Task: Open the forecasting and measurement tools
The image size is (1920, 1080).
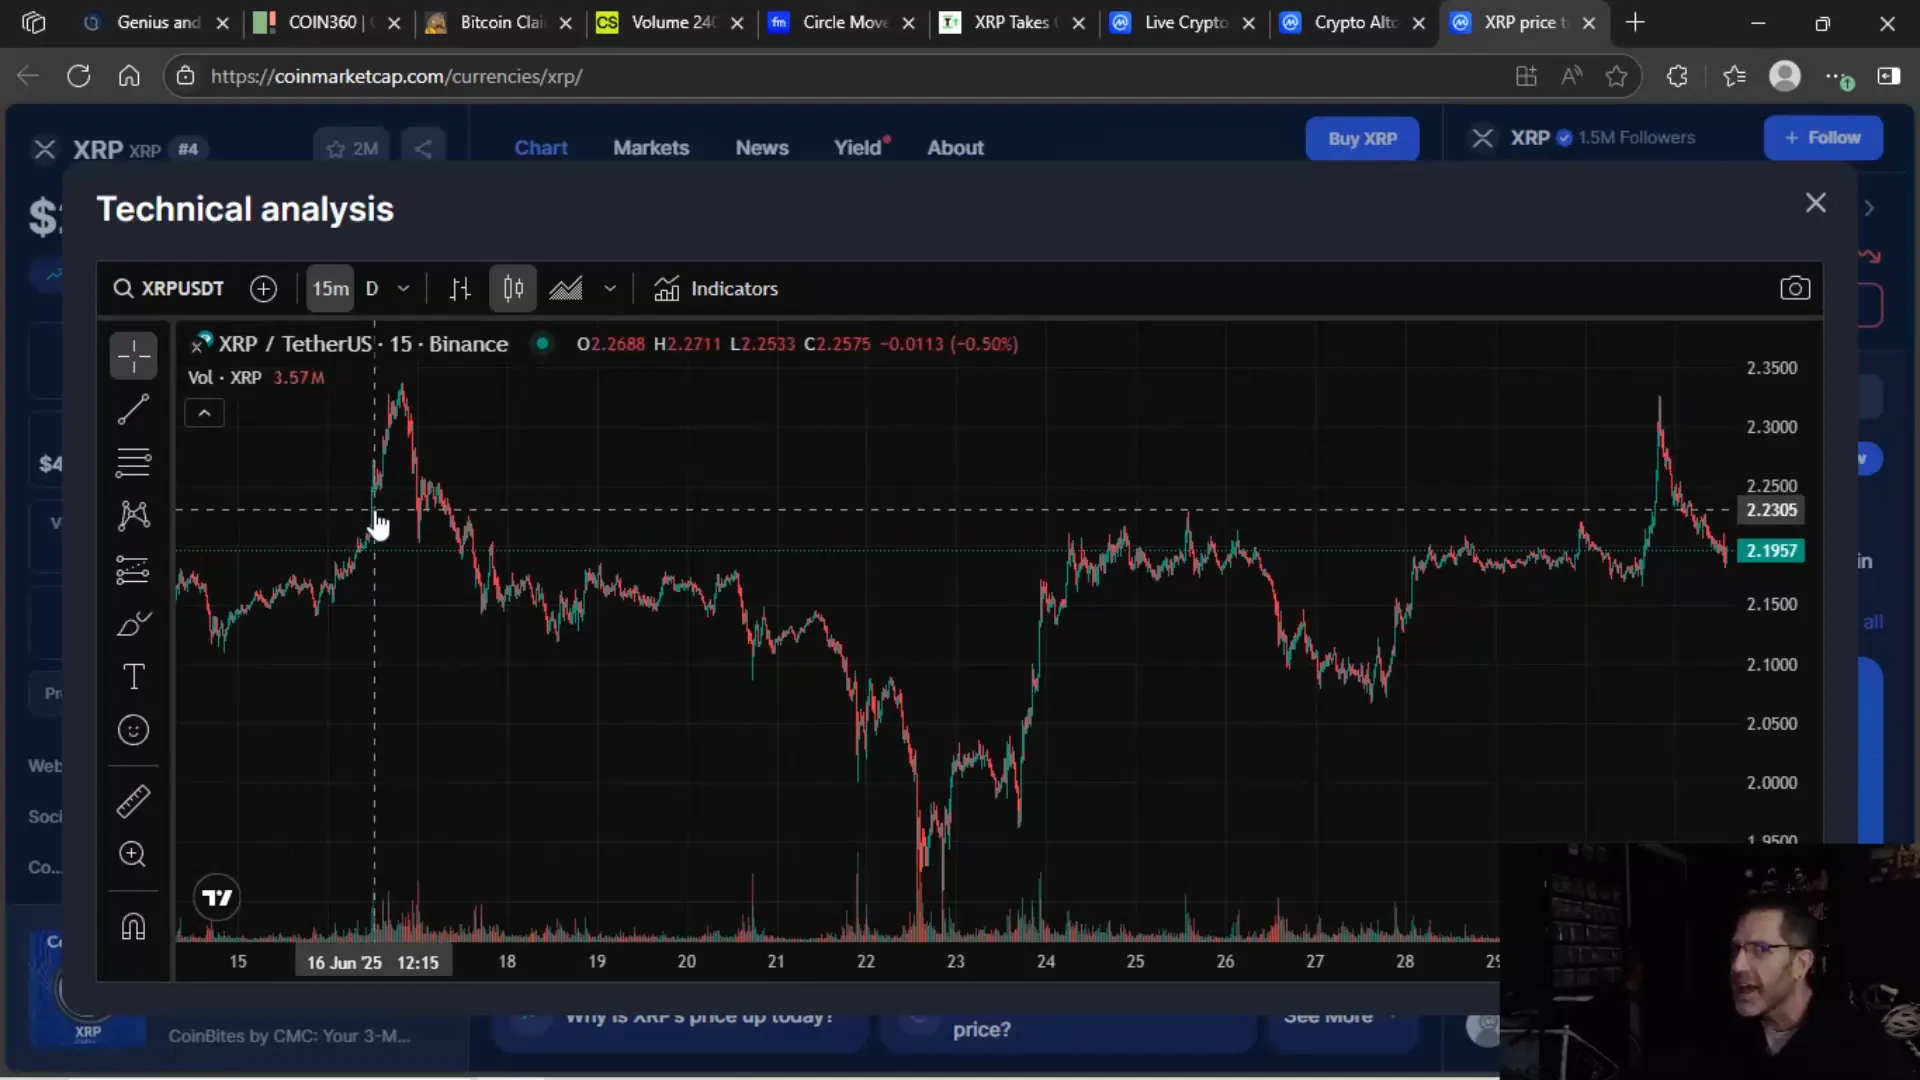Action: click(x=133, y=570)
